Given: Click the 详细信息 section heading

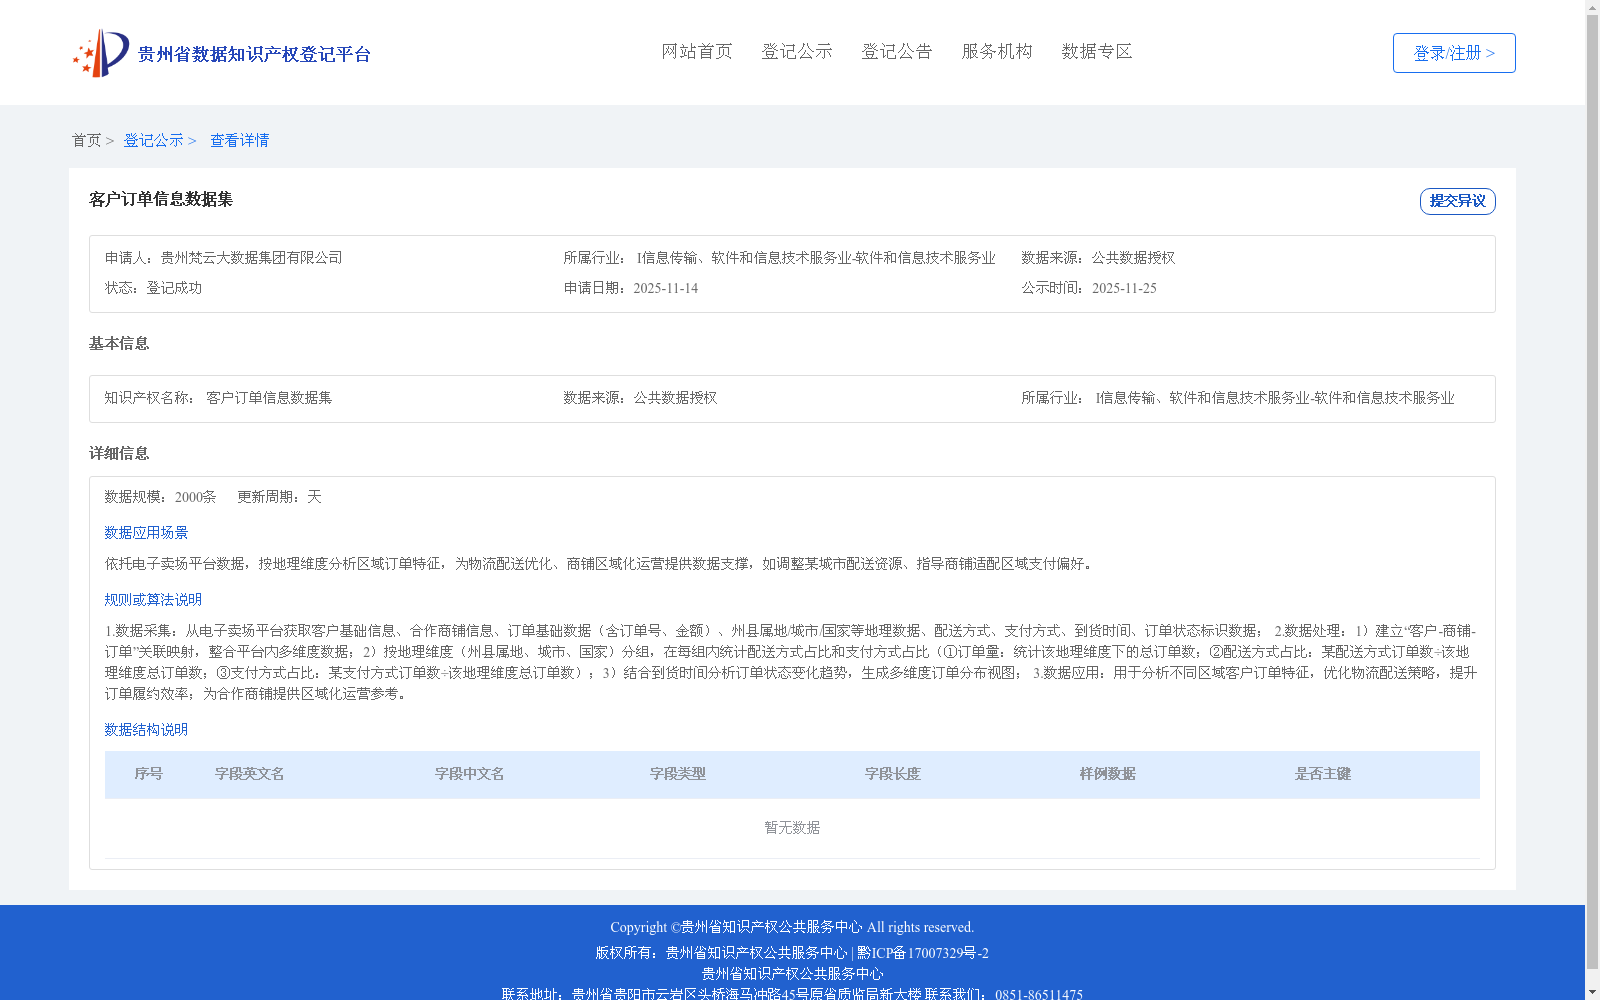Looking at the screenshot, I should (x=119, y=454).
